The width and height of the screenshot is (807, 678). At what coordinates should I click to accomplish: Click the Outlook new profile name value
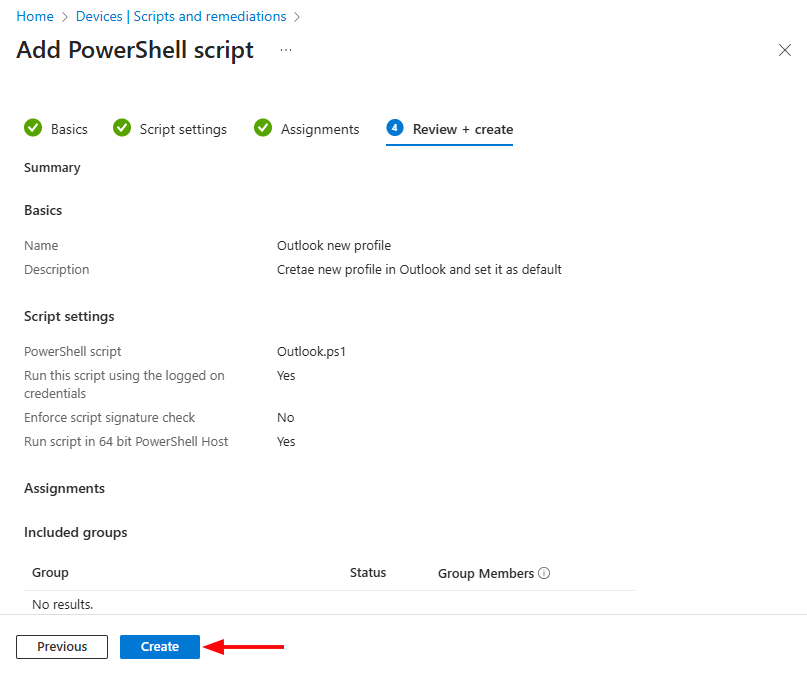point(333,245)
